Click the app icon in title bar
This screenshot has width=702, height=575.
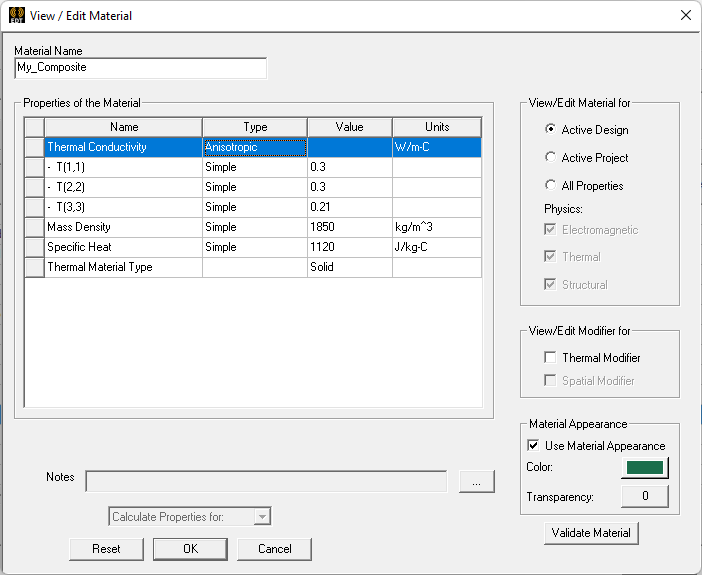coord(15,15)
